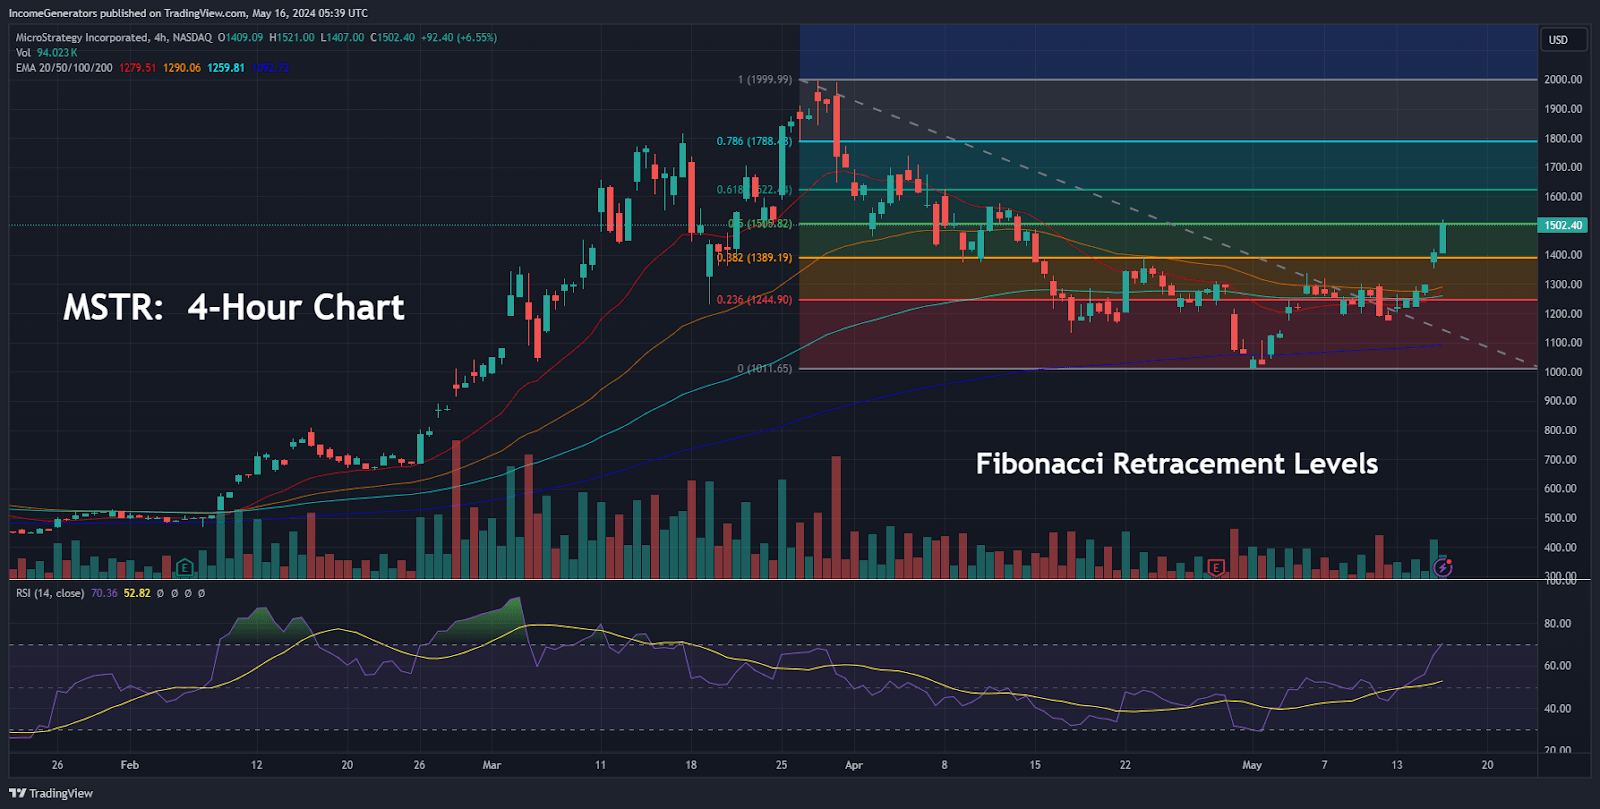Click the Vol value 94.023K
The width and height of the screenshot is (1600, 809).
point(57,53)
